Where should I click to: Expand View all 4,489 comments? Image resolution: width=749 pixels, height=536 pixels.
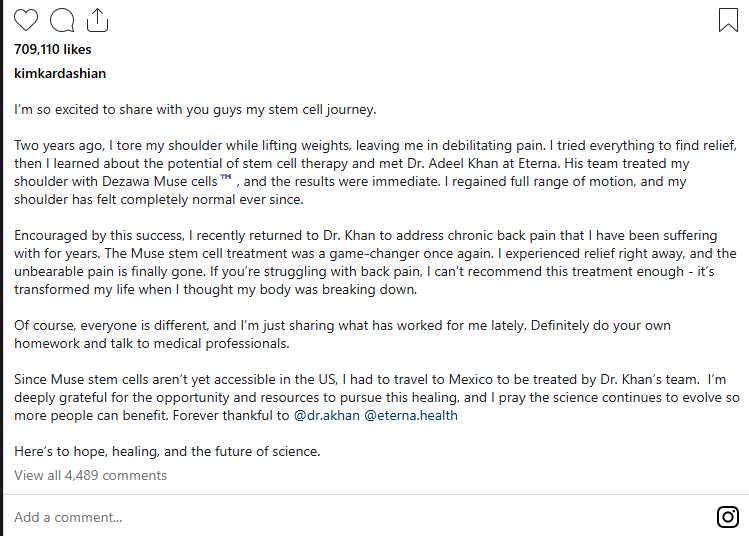[x=90, y=475]
